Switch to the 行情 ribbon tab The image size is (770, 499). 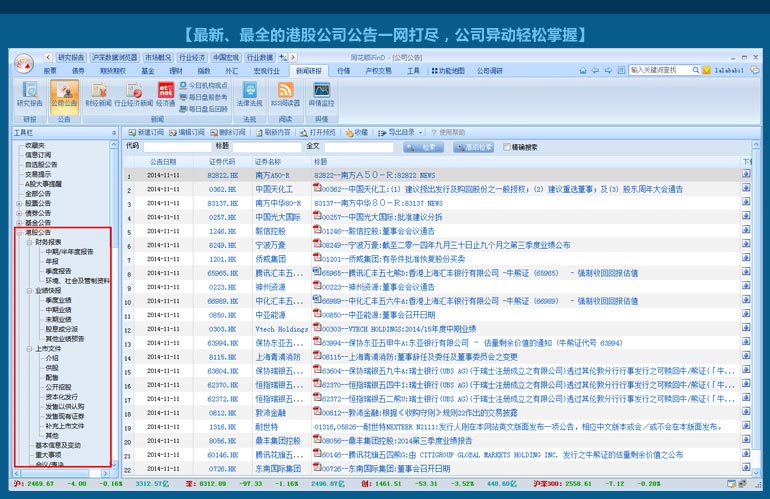coord(344,71)
